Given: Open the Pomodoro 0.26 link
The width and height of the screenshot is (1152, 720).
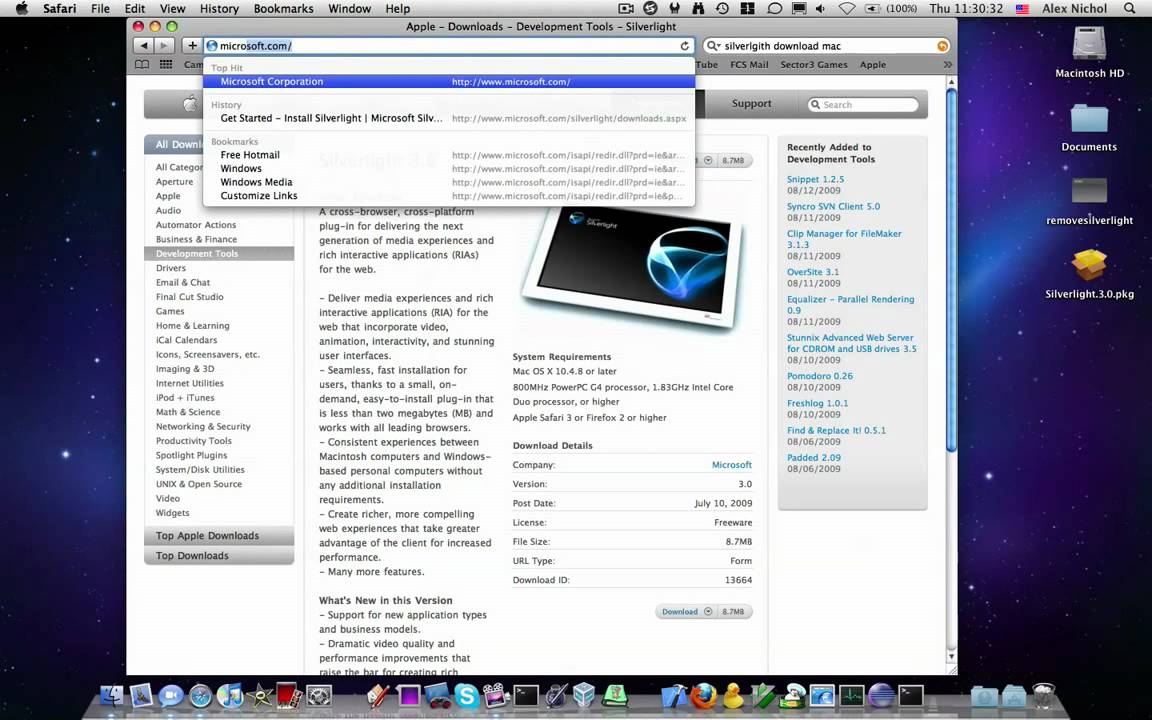Looking at the screenshot, I should (820, 375).
